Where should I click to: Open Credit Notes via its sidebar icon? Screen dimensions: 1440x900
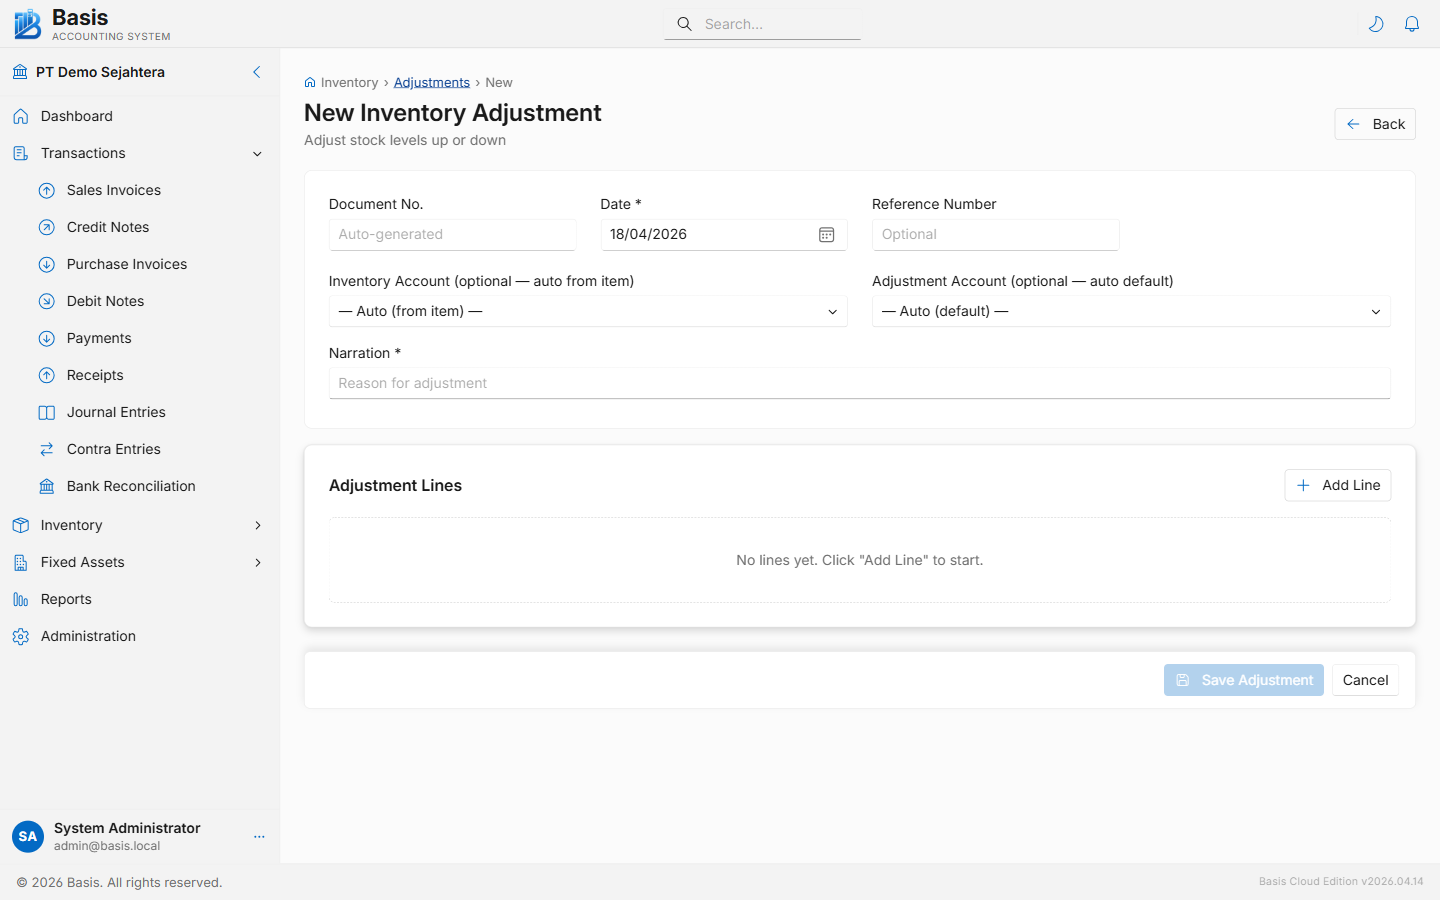[x=46, y=227]
